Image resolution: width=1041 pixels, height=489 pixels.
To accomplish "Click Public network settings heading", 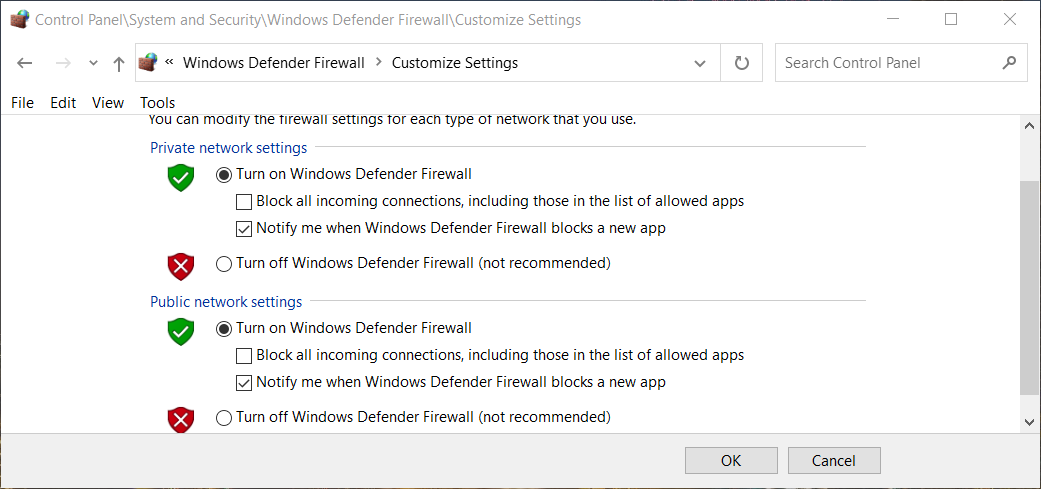I will (226, 302).
